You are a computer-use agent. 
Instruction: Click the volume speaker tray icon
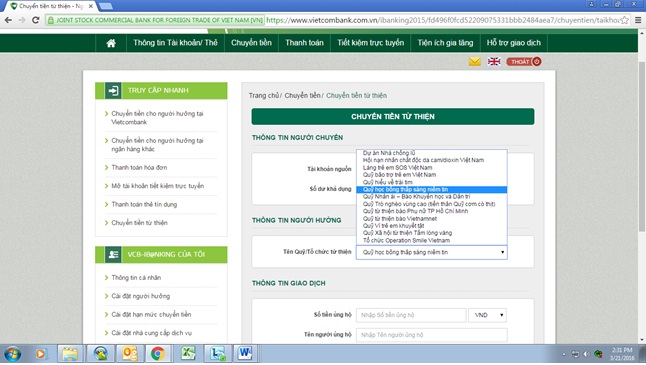click(586, 354)
